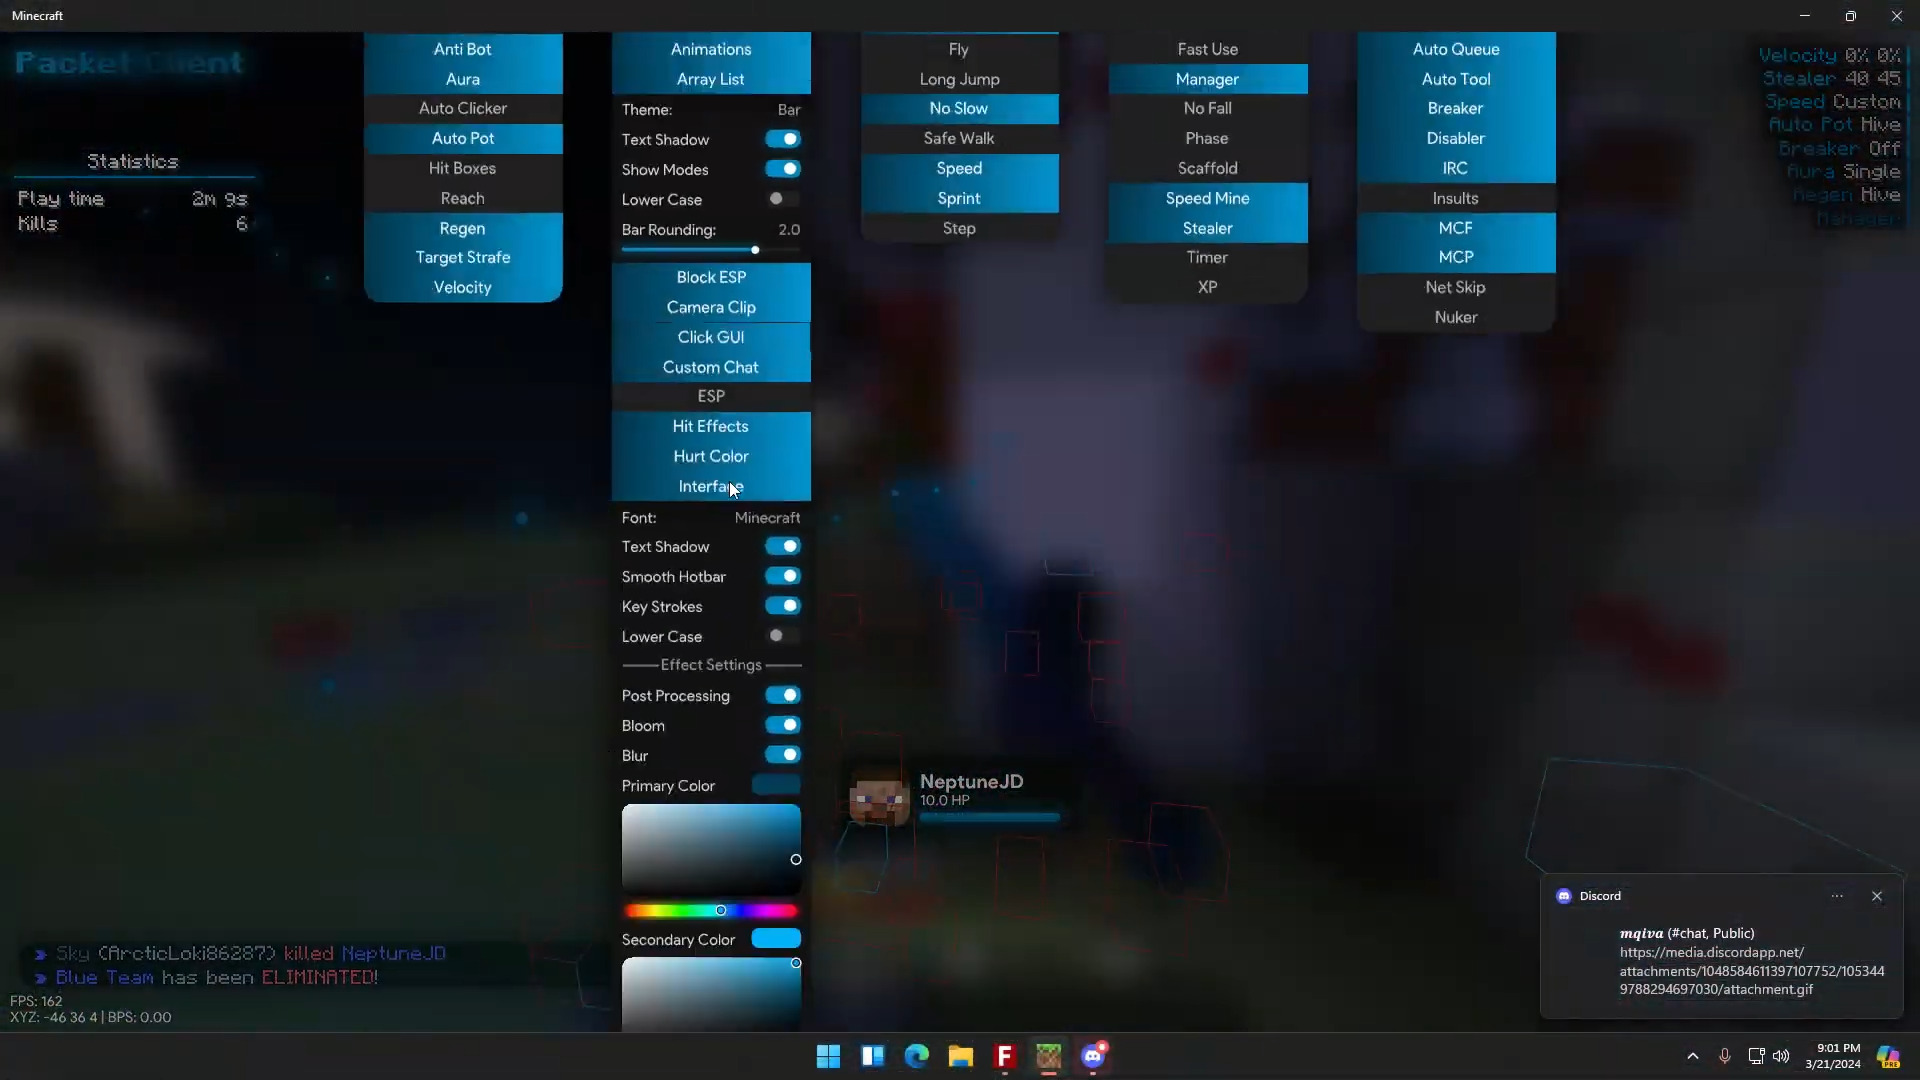This screenshot has height=1080, width=1920.
Task: Click the Secondary Color swatch
Action: coord(776,938)
